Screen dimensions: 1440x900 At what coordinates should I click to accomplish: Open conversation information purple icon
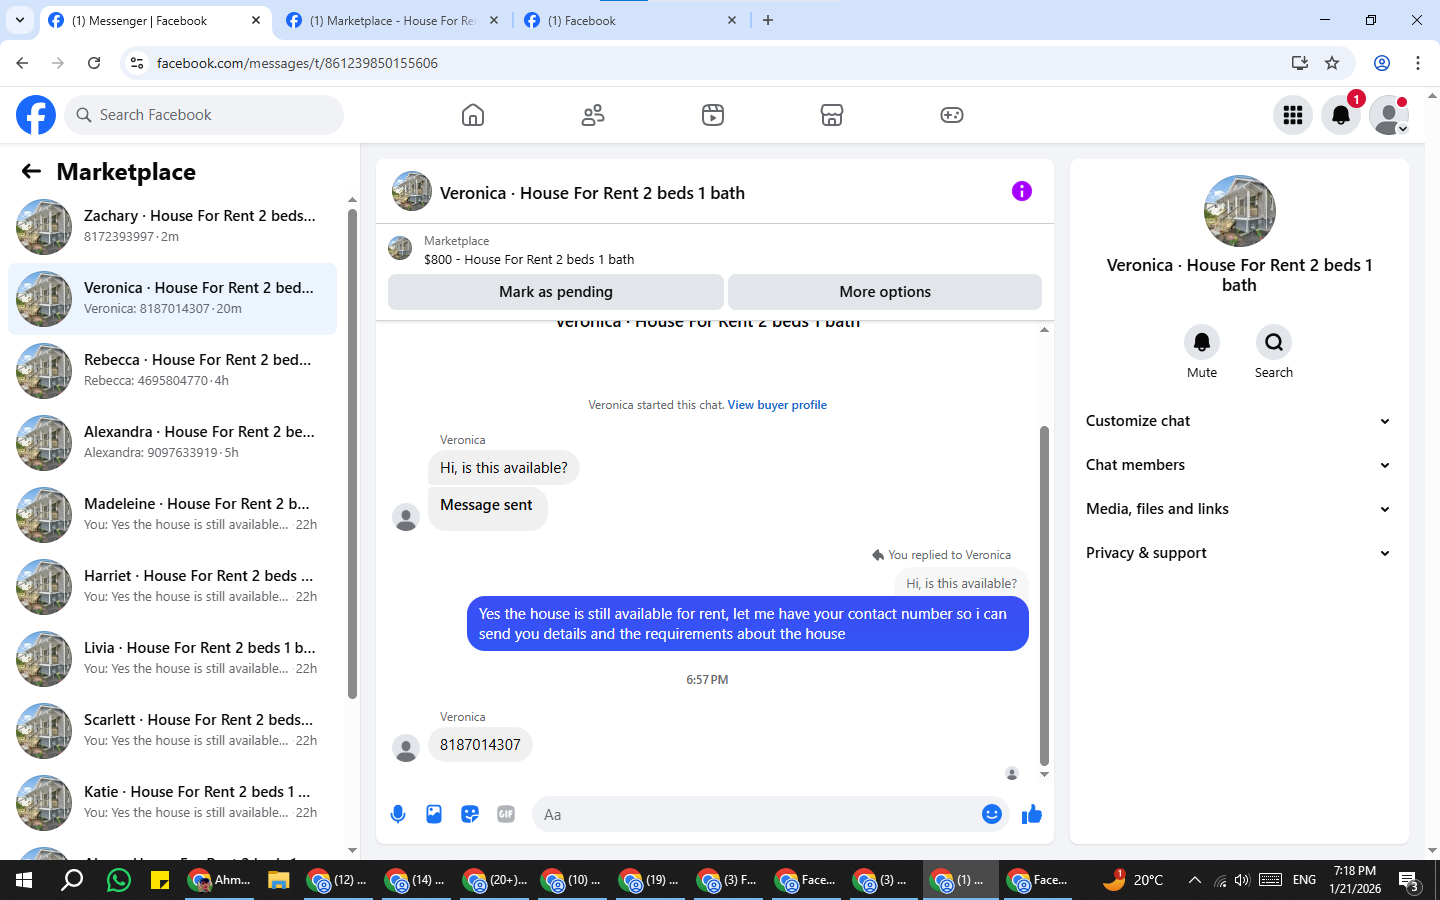click(1021, 191)
